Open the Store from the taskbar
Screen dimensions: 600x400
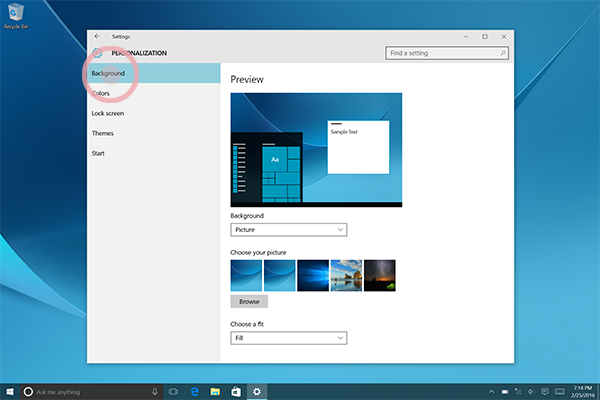[236, 392]
